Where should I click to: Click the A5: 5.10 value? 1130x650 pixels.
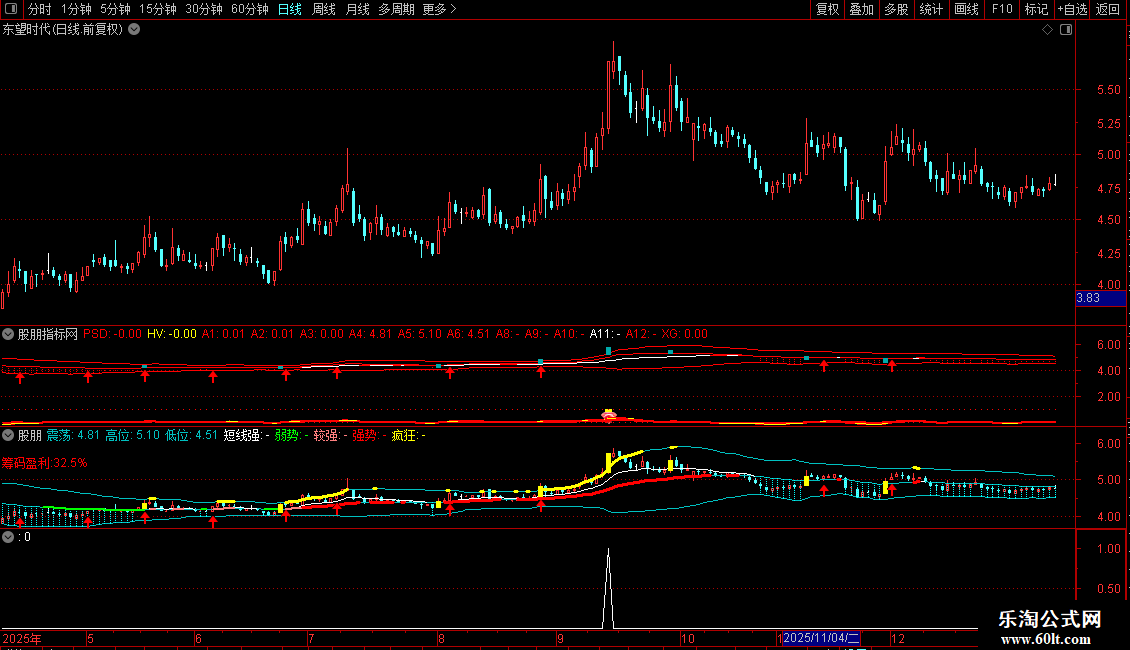(x=419, y=334)
